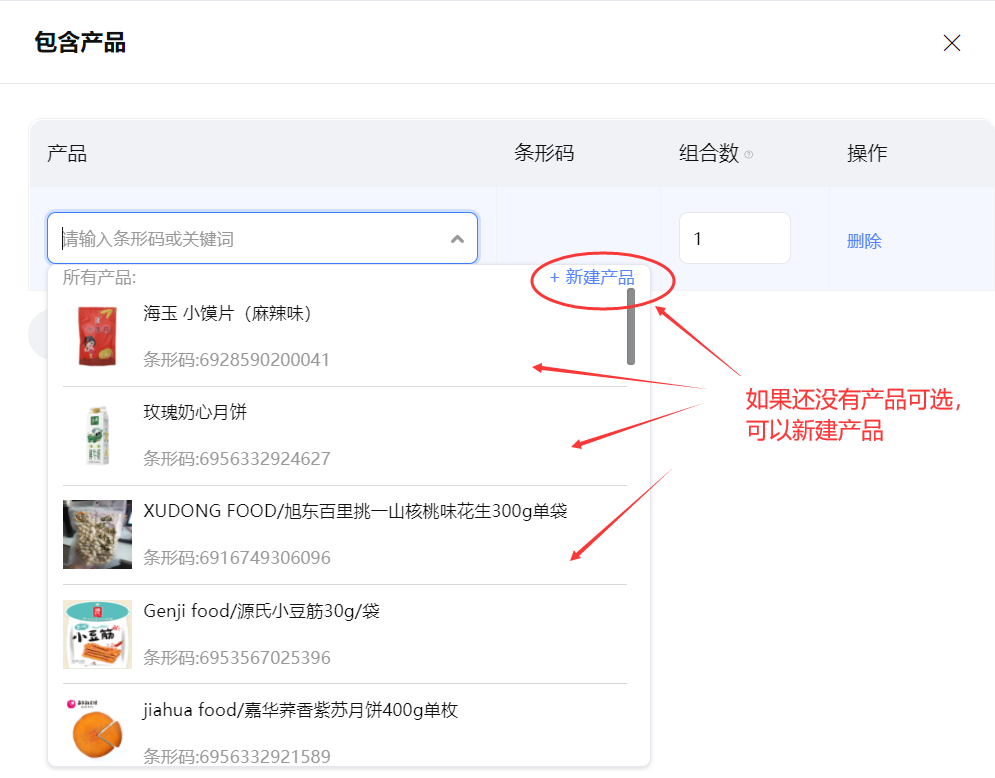Pick Genji food 源氏小豆筋30g/袋
The height and width of the screenshot is (778, 995).
[261, 611]
